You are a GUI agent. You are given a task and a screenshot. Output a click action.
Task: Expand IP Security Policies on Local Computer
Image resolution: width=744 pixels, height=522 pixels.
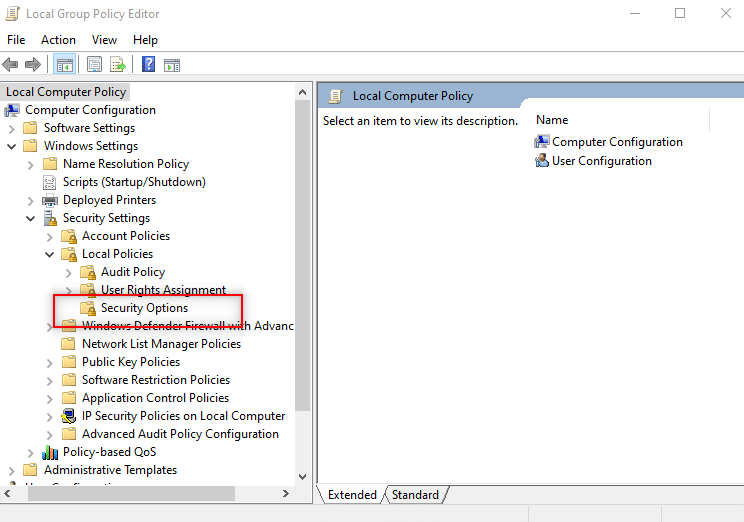50,417
